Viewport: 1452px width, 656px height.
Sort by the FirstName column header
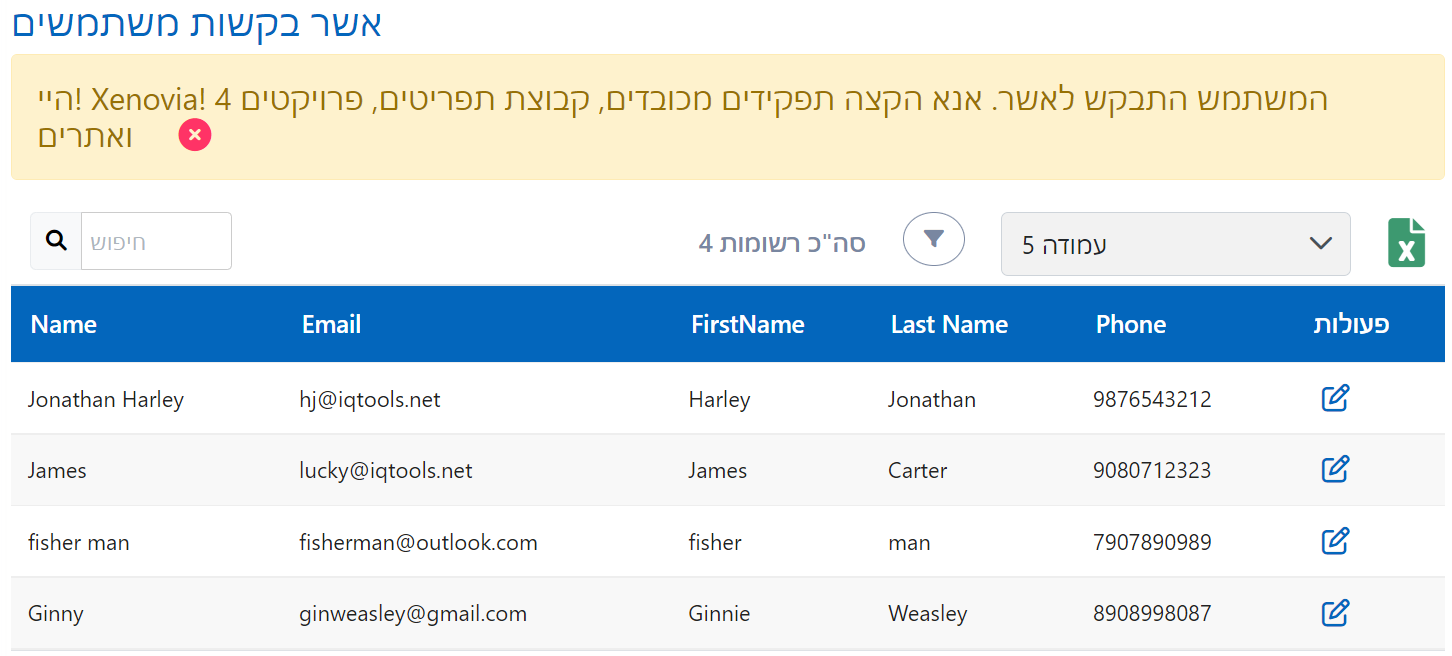tap(747, 325)
